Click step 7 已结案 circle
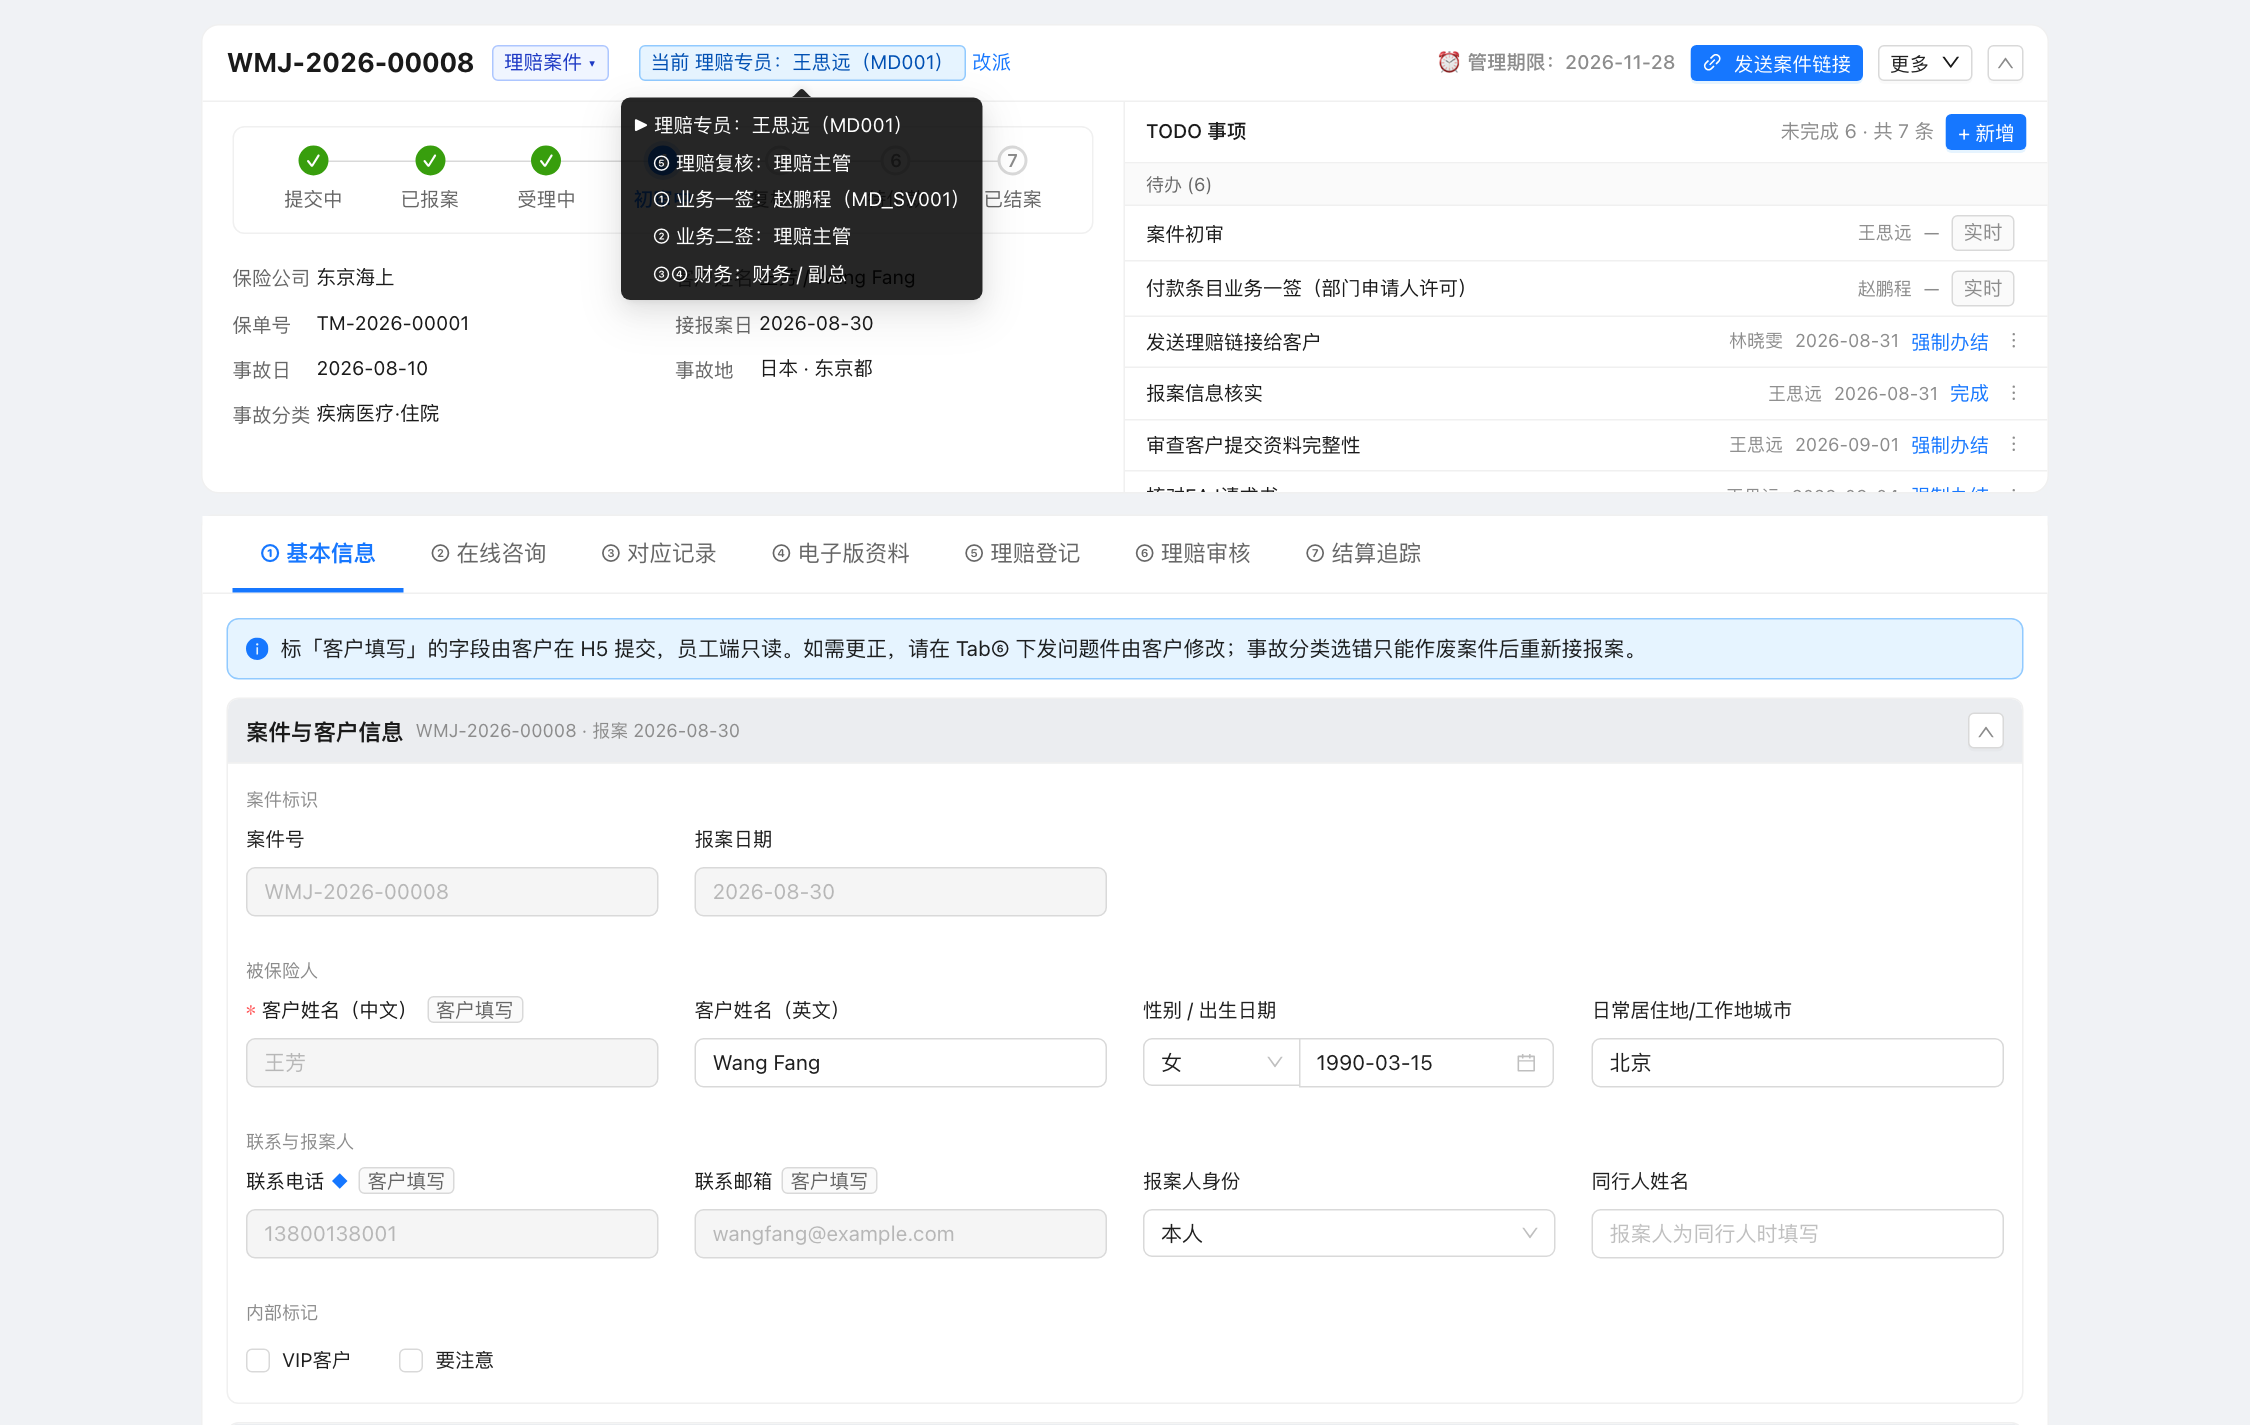 [1012, 160]
